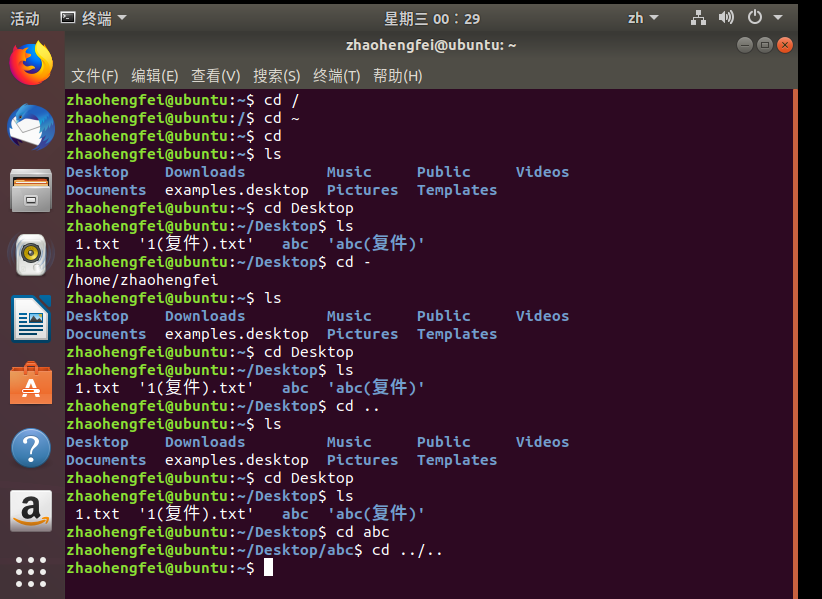The height and width of the screenshot is (599, 822).
Task: Click 'Downloads' in the first ls listing
Action: pos(205,172)
